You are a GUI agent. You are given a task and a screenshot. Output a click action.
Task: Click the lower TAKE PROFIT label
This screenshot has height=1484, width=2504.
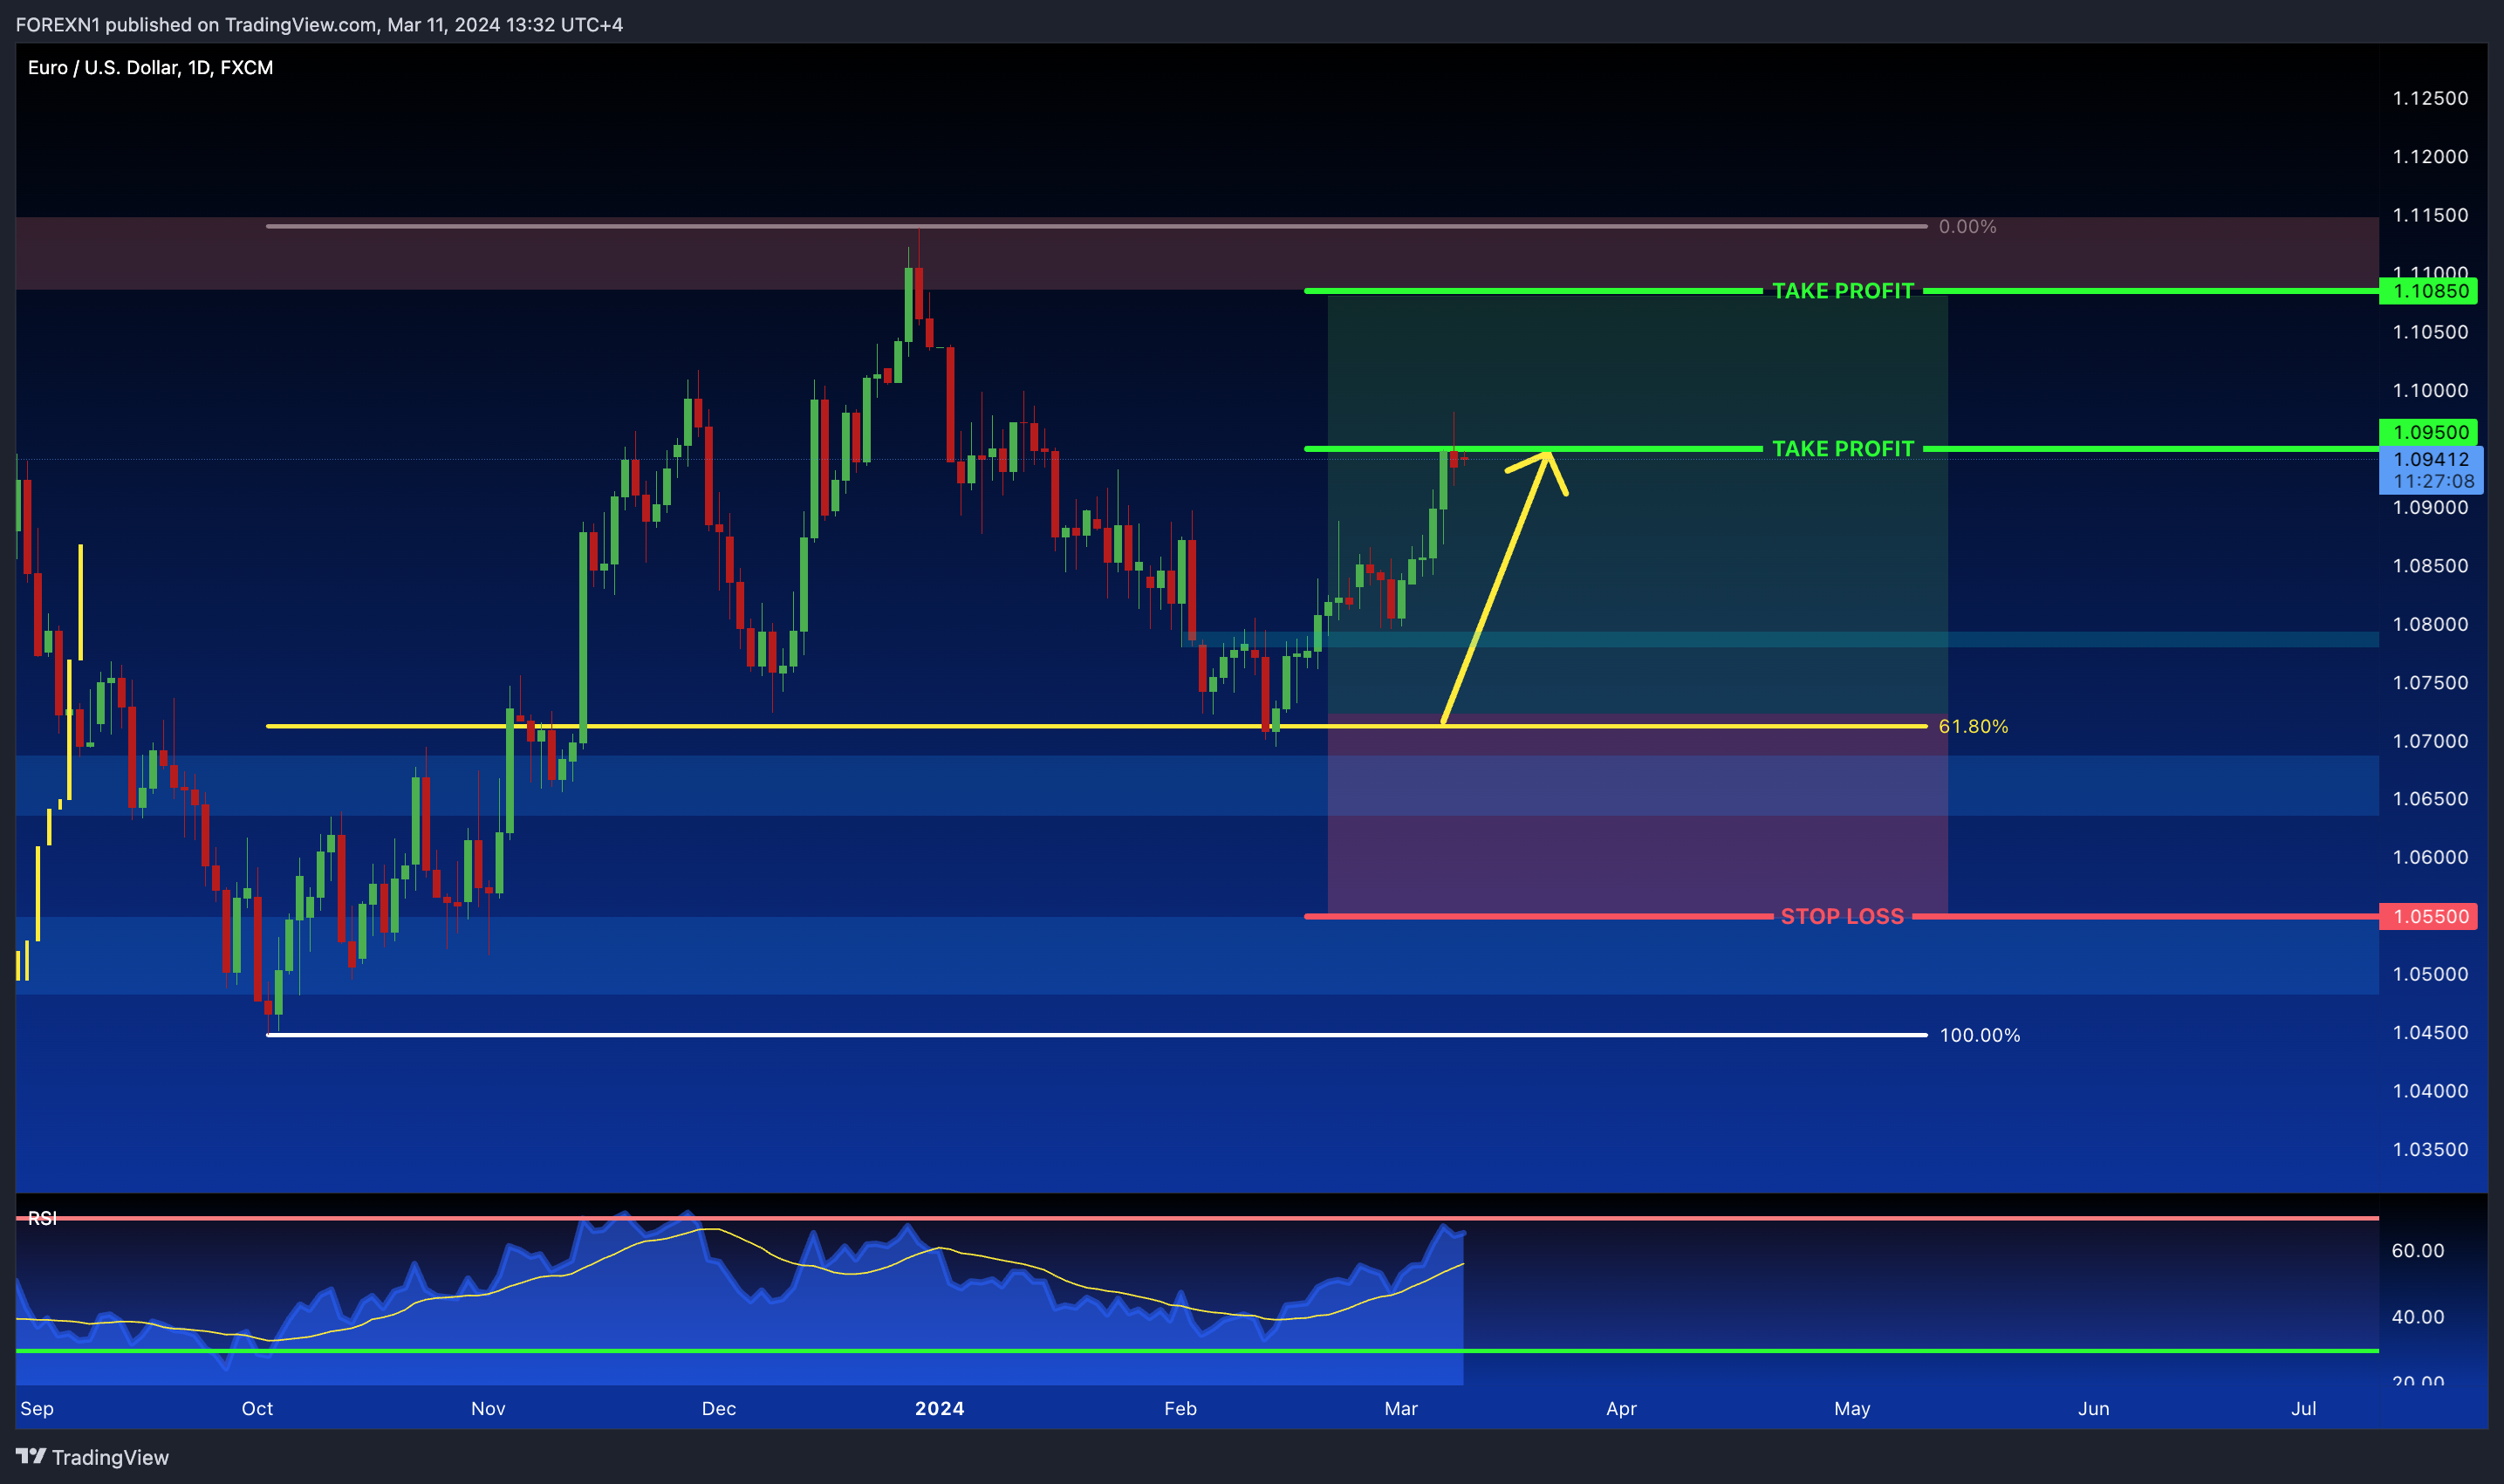pyautogui.click(x=1843, y=449)
